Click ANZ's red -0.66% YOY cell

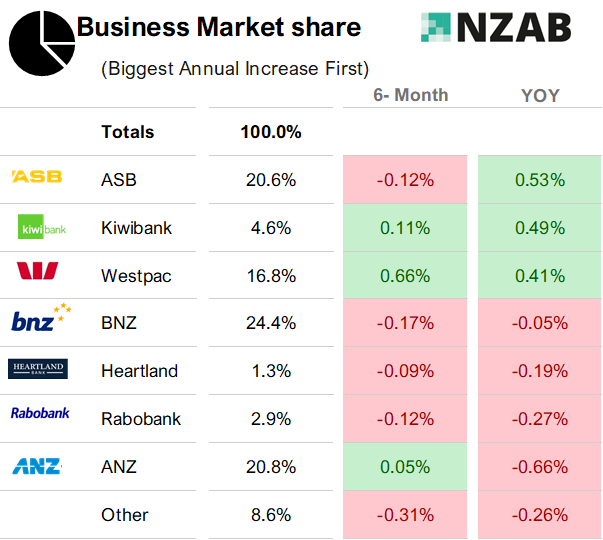tap(540, 467)
